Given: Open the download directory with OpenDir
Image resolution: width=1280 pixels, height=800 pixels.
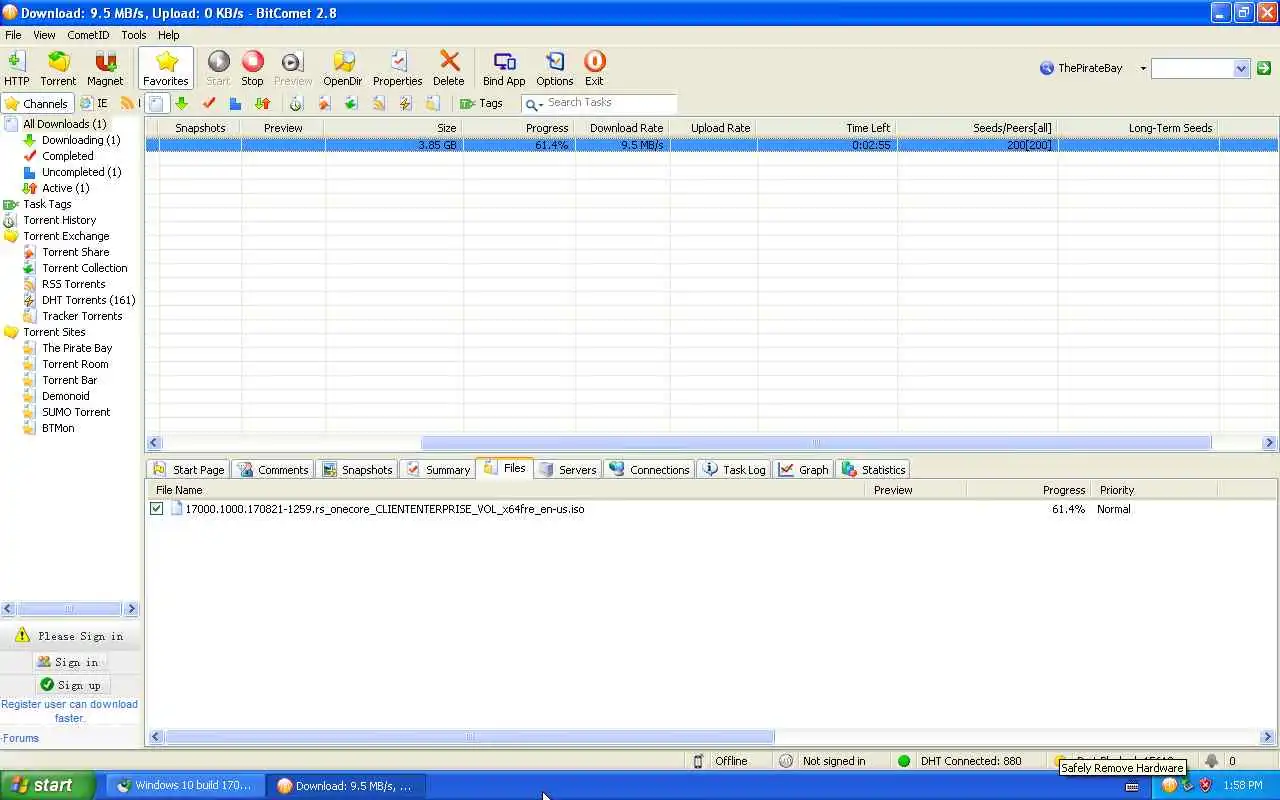Looking at the screenshot, I should 342,69.
